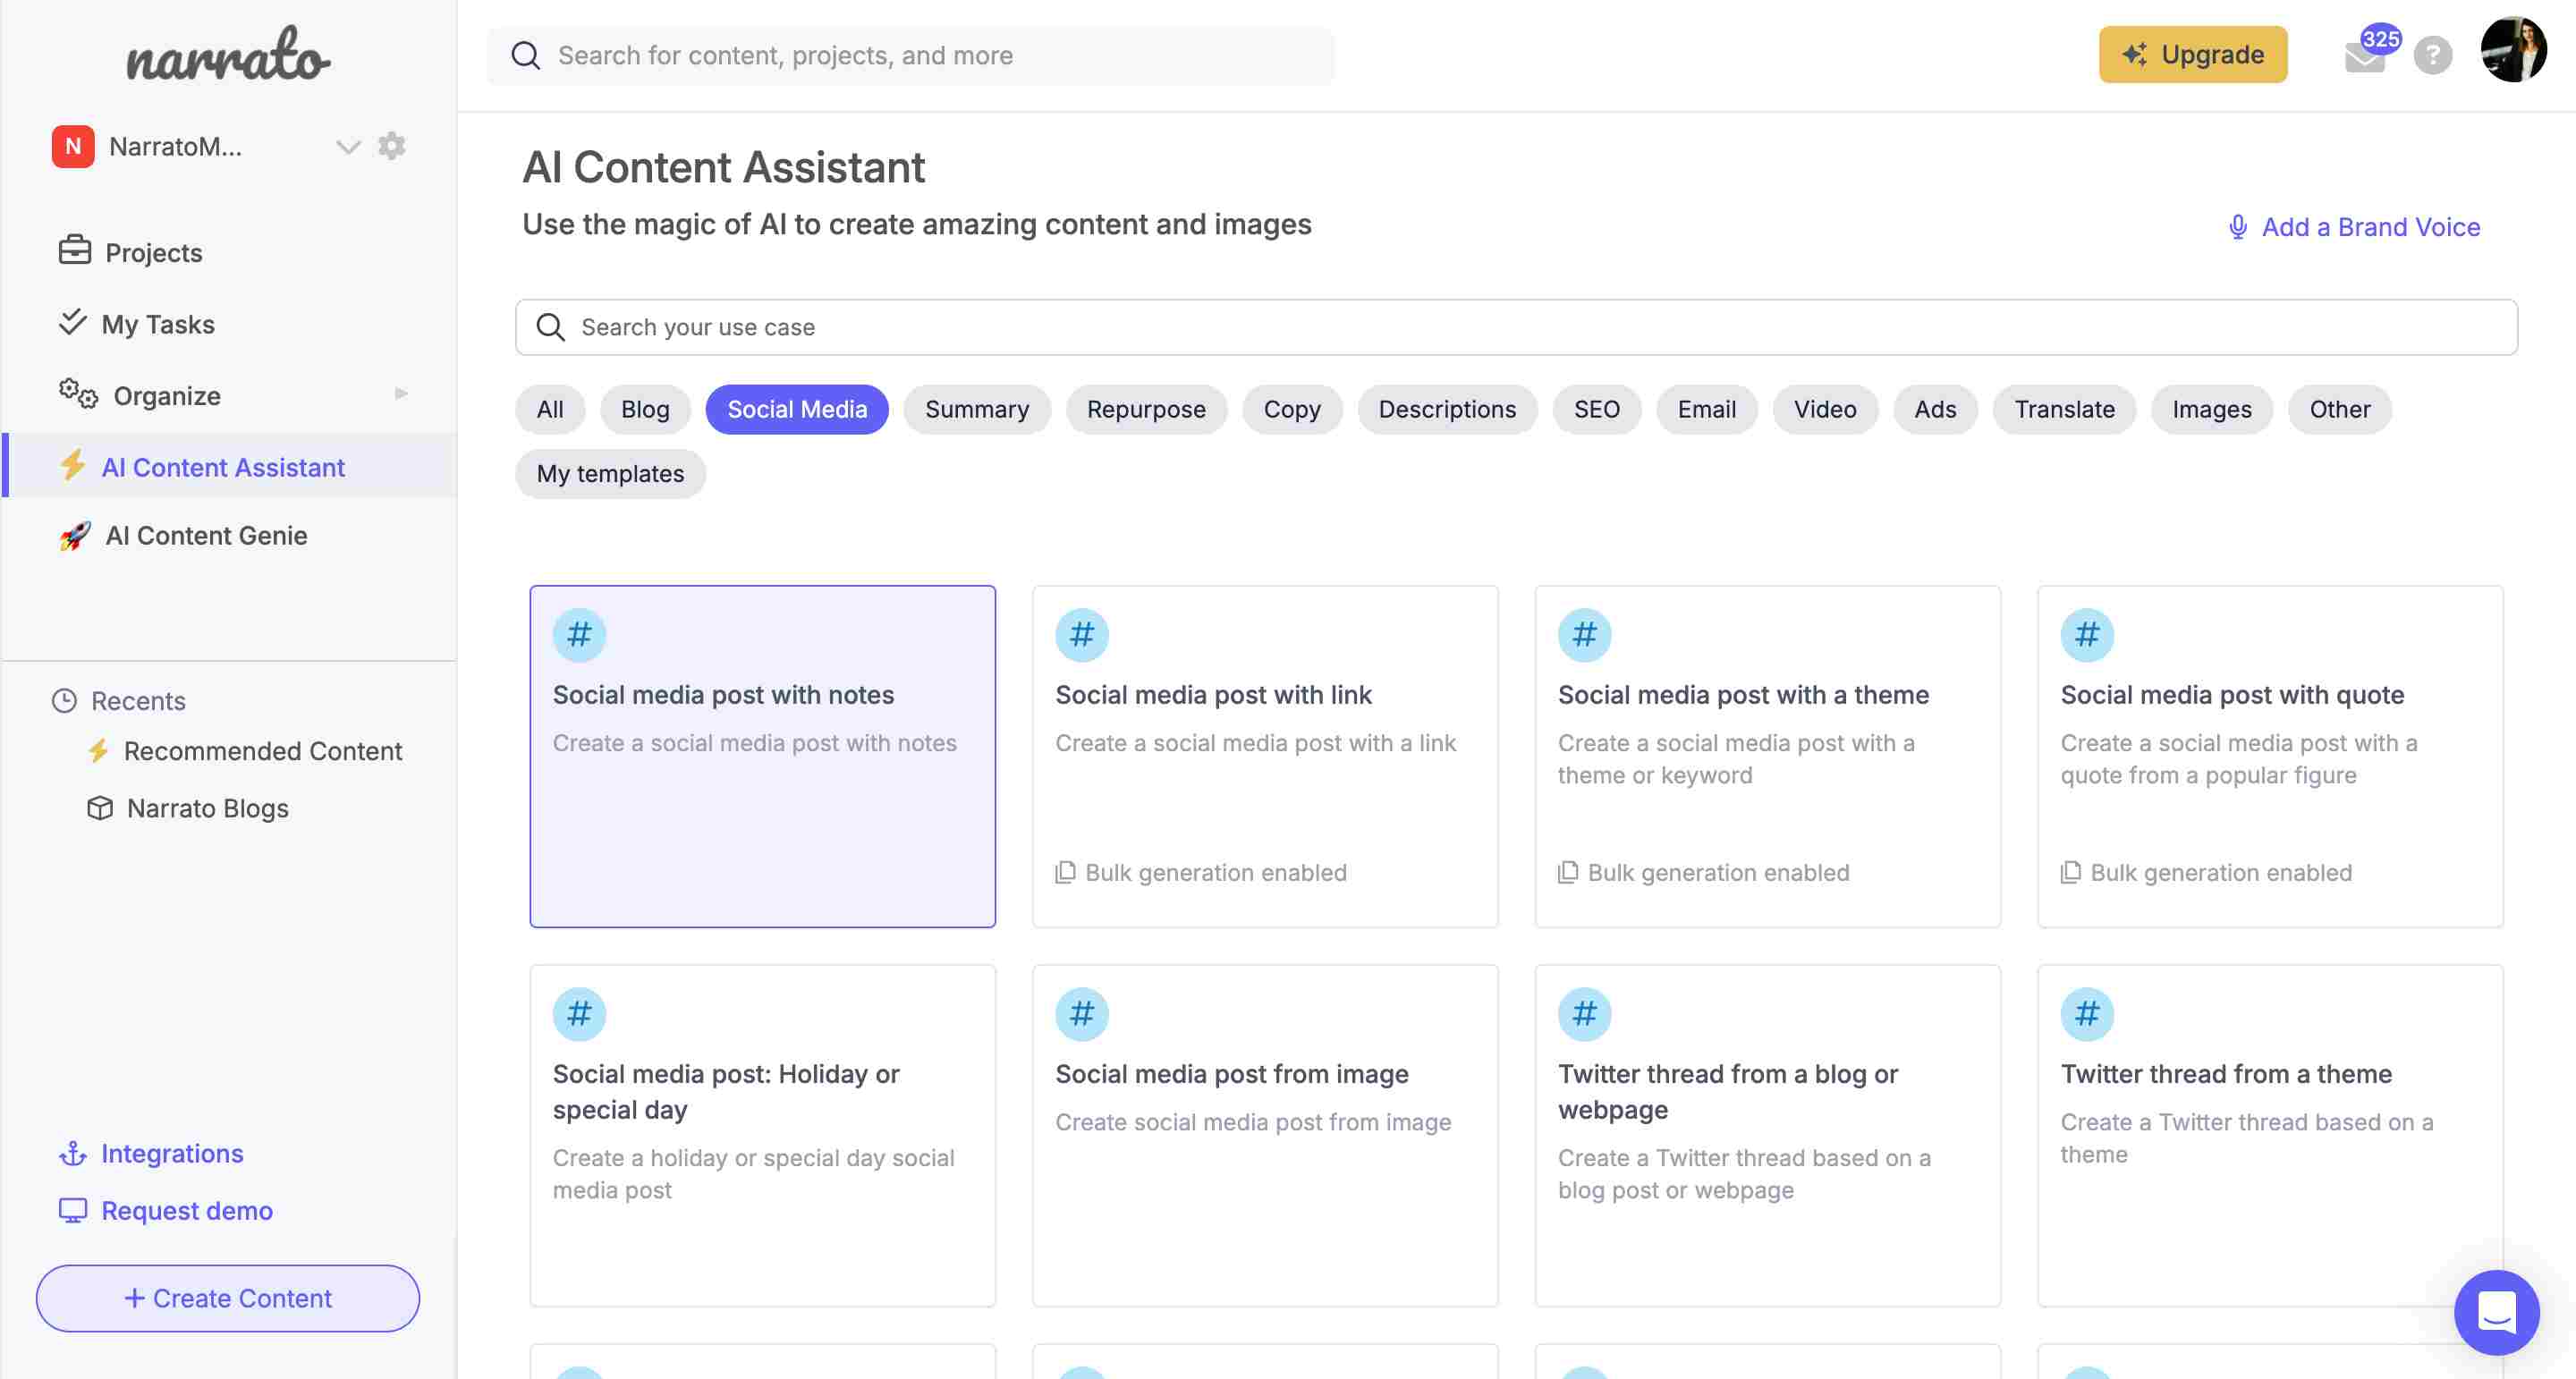Screen dimensions: 2576x1379
Task: Open the help question mark icon
Action: click(2433, 55)
